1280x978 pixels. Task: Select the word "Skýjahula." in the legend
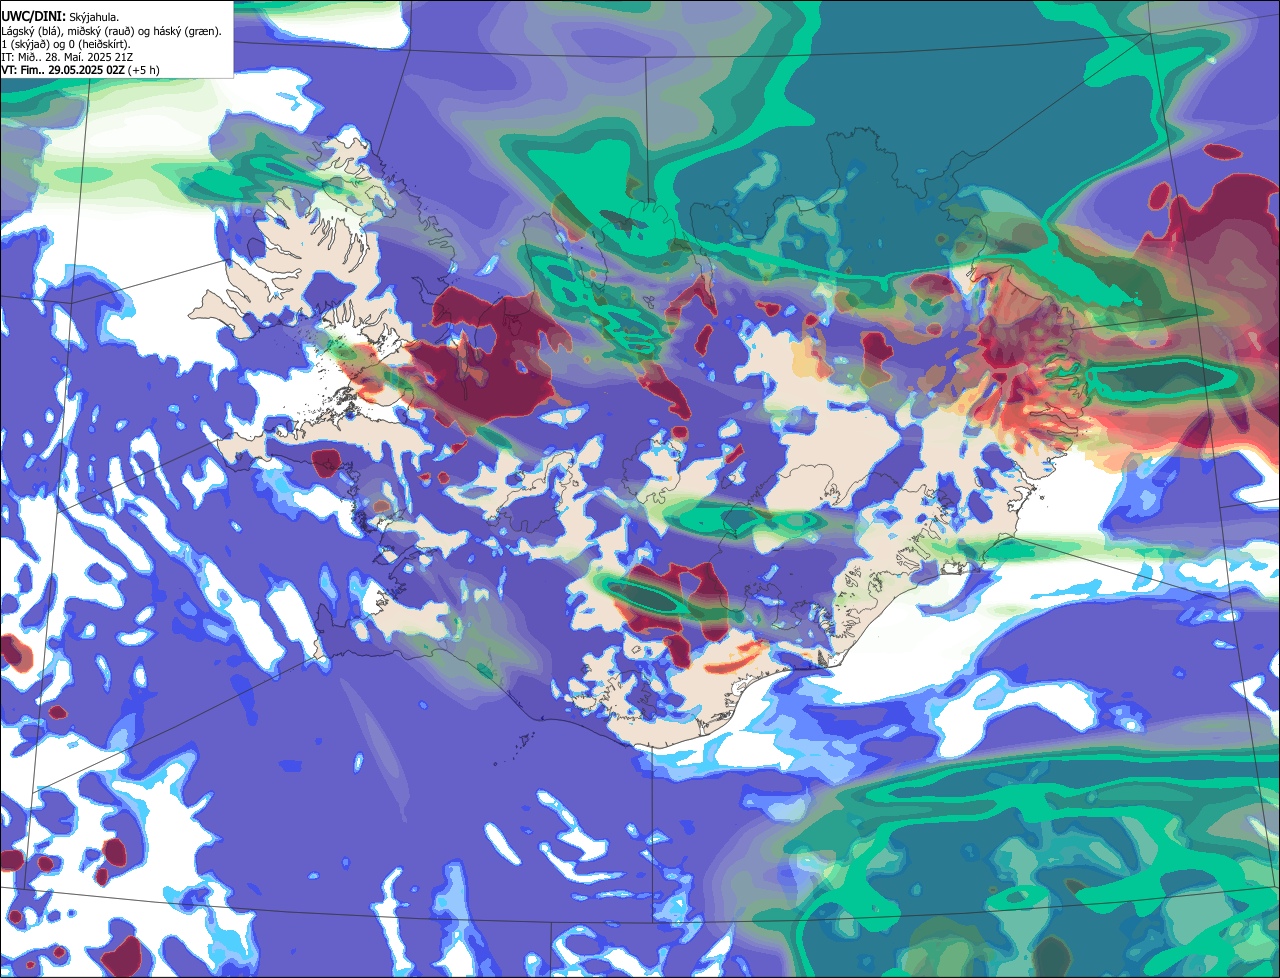[x=94, y=17]
